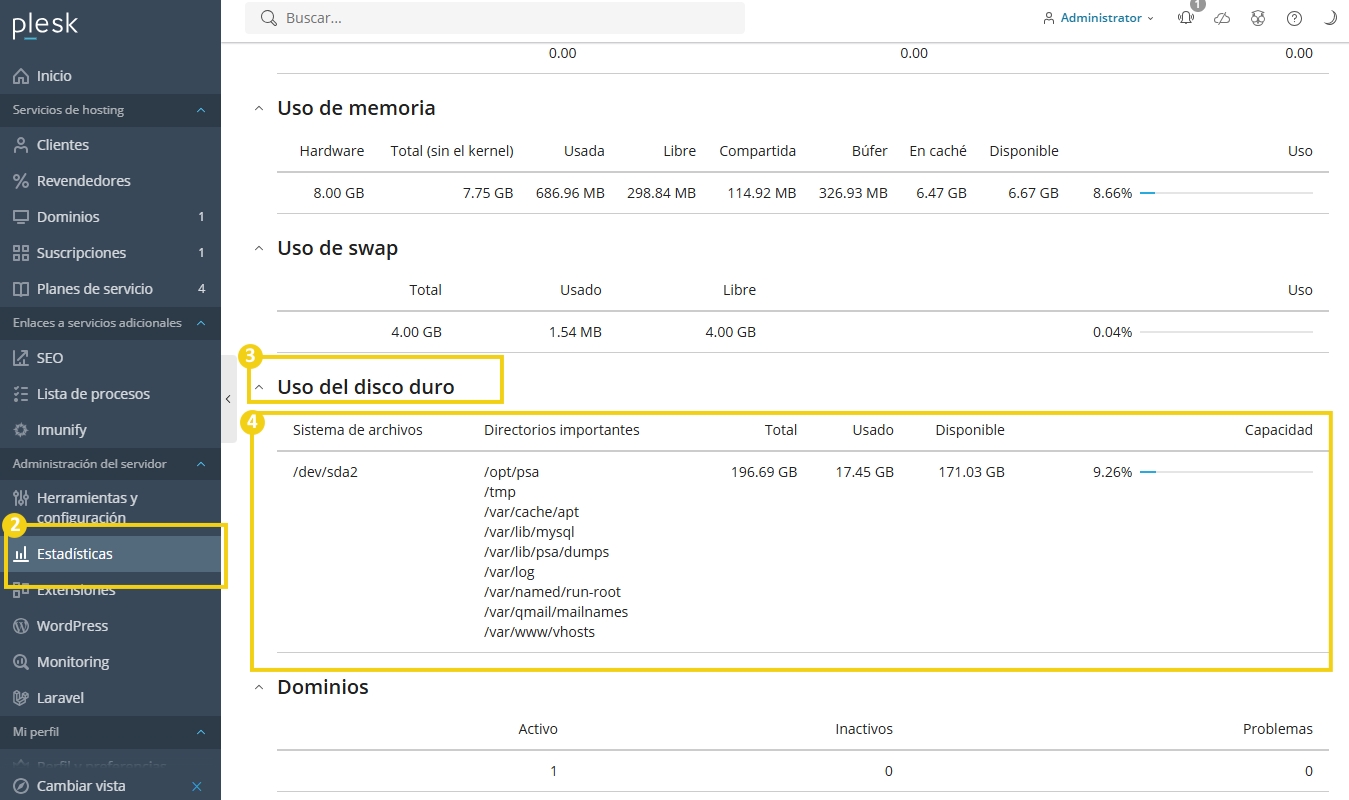Click the Plesk logo
The width and height of the screenshot is (1349, 800).
tap(45, 26)
